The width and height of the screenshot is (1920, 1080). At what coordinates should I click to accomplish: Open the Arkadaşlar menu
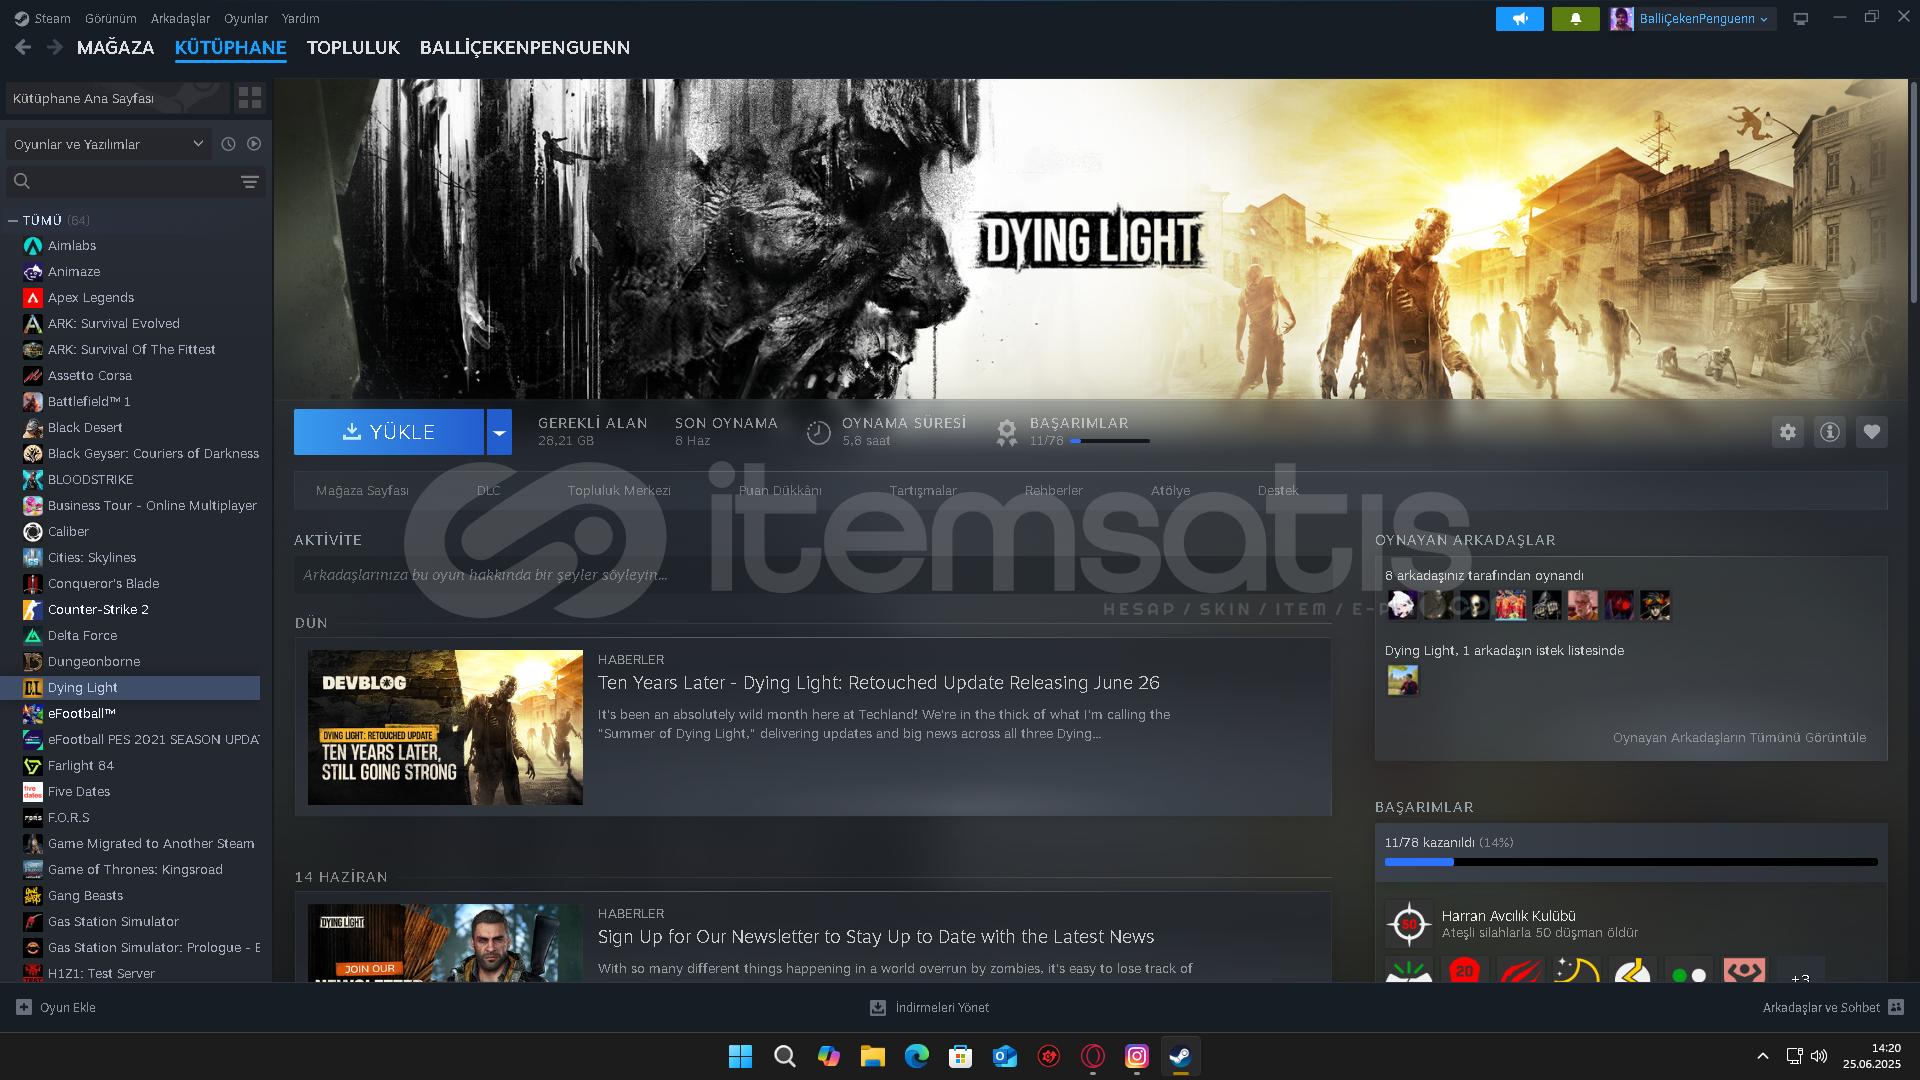coord(180,18)
